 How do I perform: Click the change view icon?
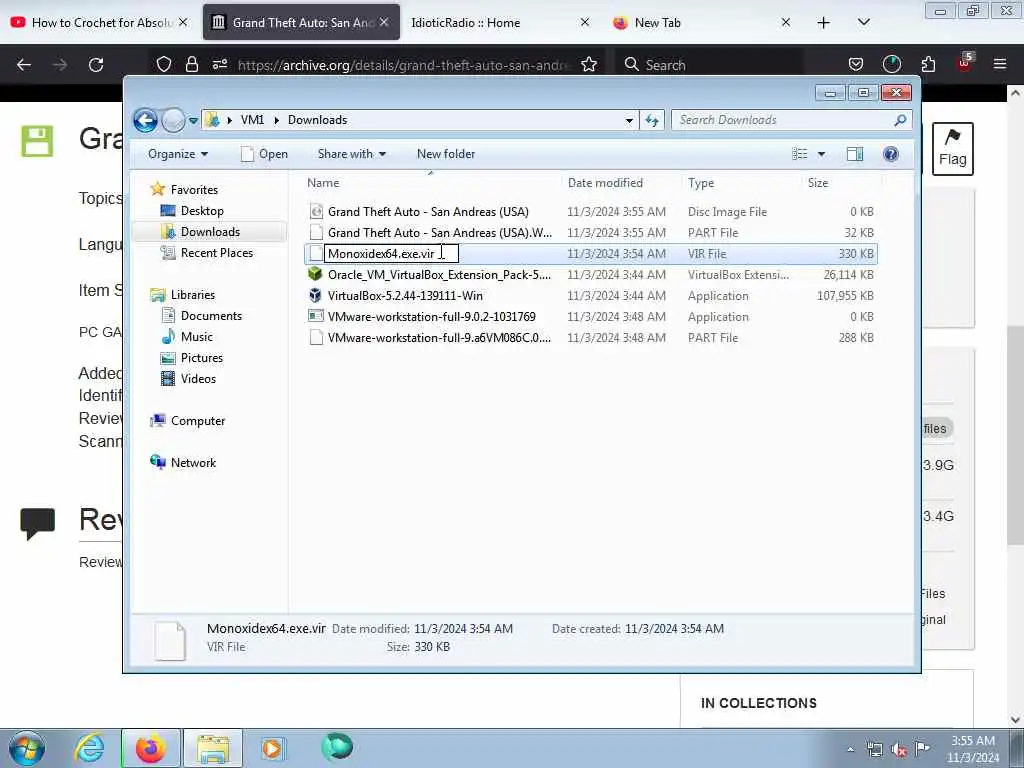click(800, 154)
